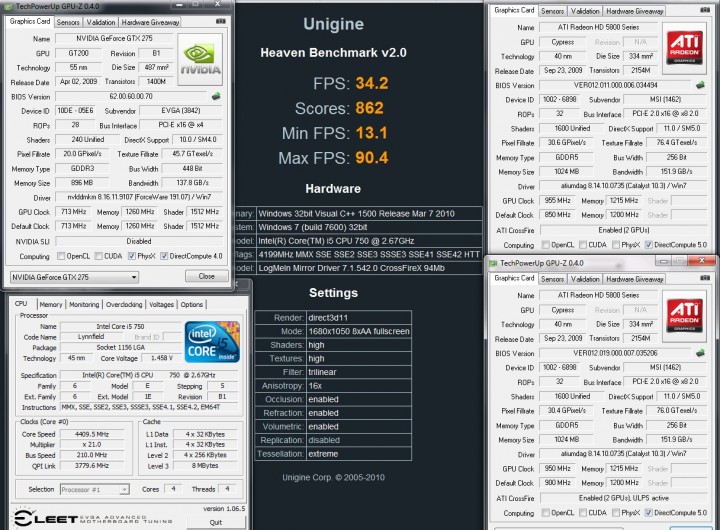
Task: Open the Sensors tab in the ATI window with ULPS active
Action: click(x=552, y=279)
